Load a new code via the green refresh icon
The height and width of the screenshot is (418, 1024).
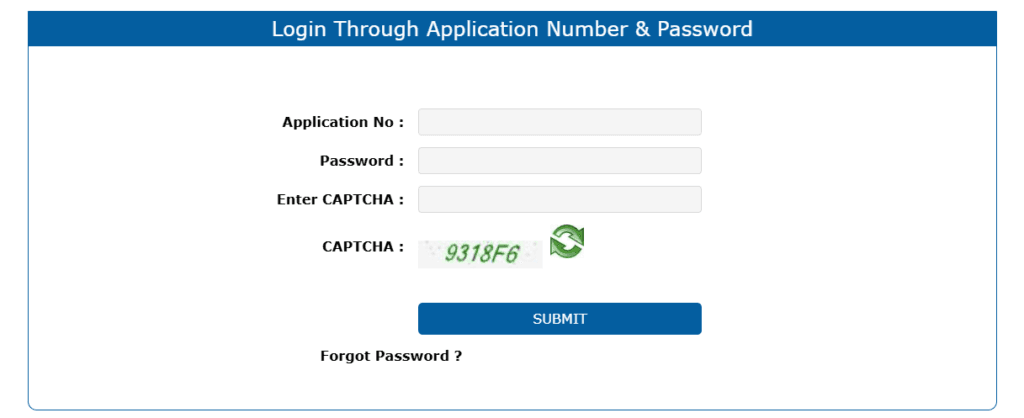click(567, 242)
